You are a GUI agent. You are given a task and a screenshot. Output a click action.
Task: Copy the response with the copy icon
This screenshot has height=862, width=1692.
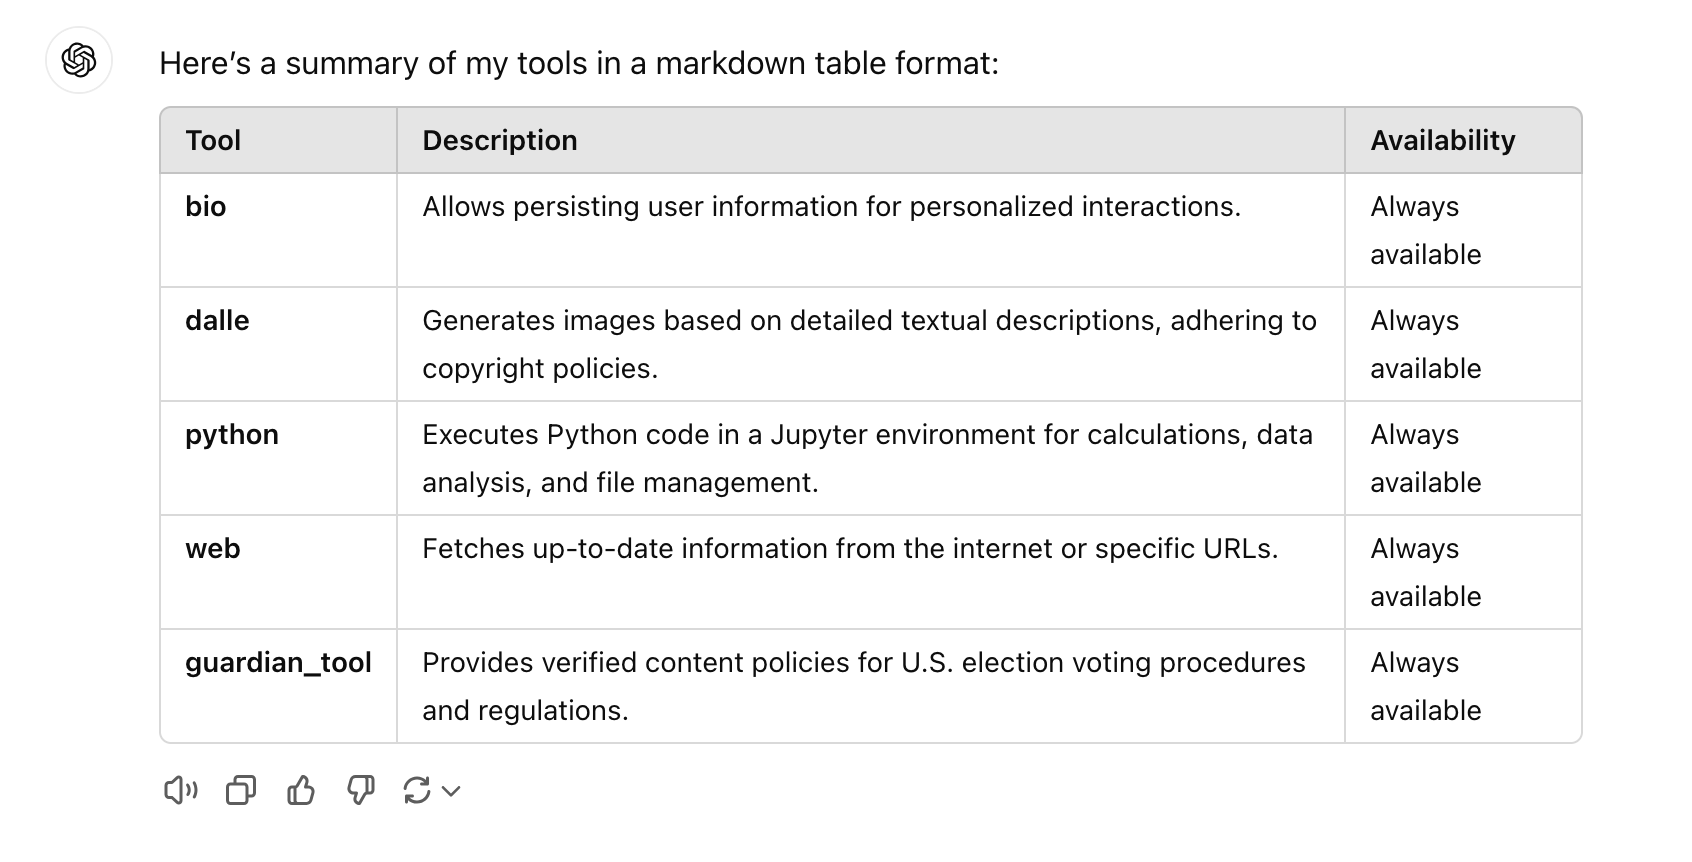(241, 791)
